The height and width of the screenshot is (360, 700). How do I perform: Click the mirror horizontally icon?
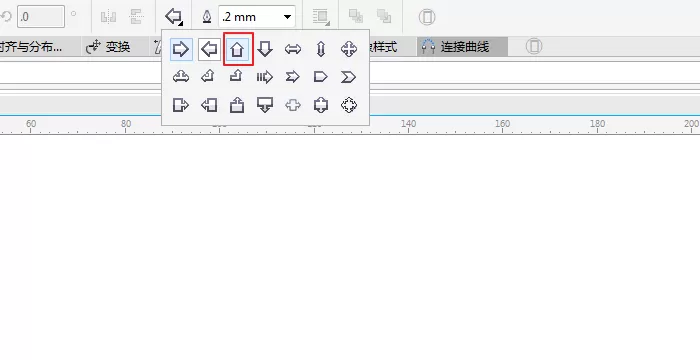pos(108,17)
